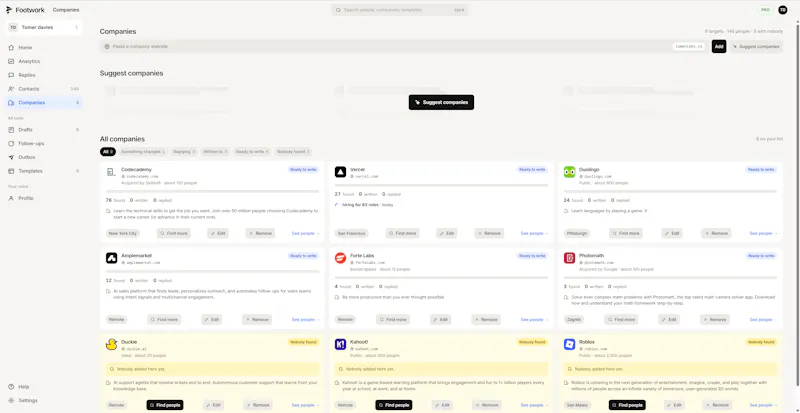Screen dimensions: 800x413
Task: Select the Something changed filter tab
Action: (x=143, y=152)
